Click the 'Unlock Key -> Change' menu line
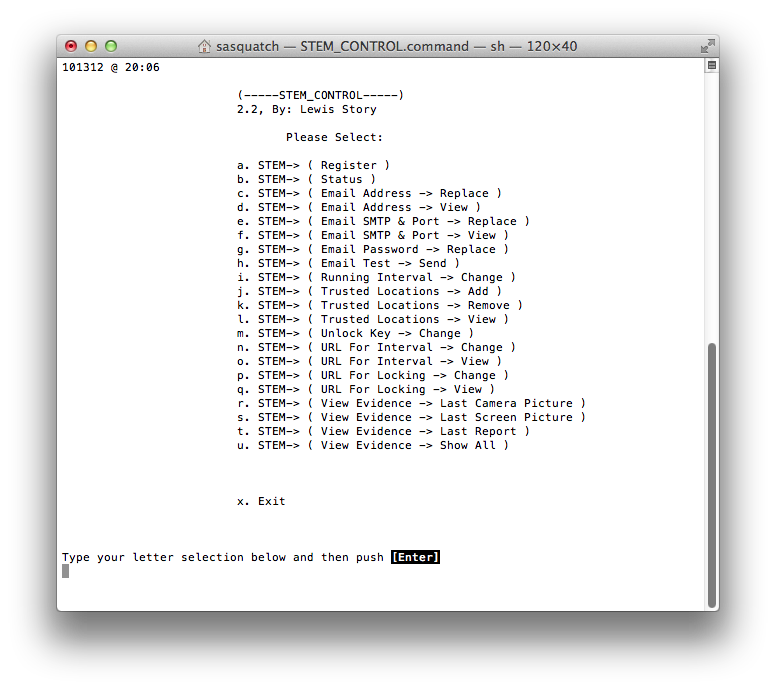This screenshot has height=690, width=776. (355, 333)
